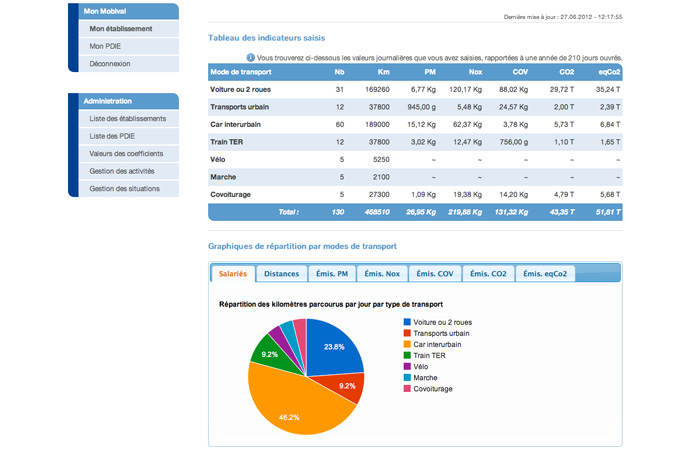This screenshot has height=450, width=690.
Task: Switch to the Émis. eqCo2 tab
Action: pyautogui.click(x=546, y=273)
